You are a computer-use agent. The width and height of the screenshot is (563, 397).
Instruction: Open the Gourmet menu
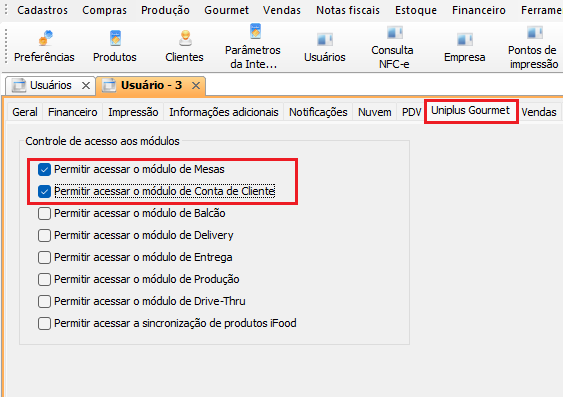[x=227, y=10]
